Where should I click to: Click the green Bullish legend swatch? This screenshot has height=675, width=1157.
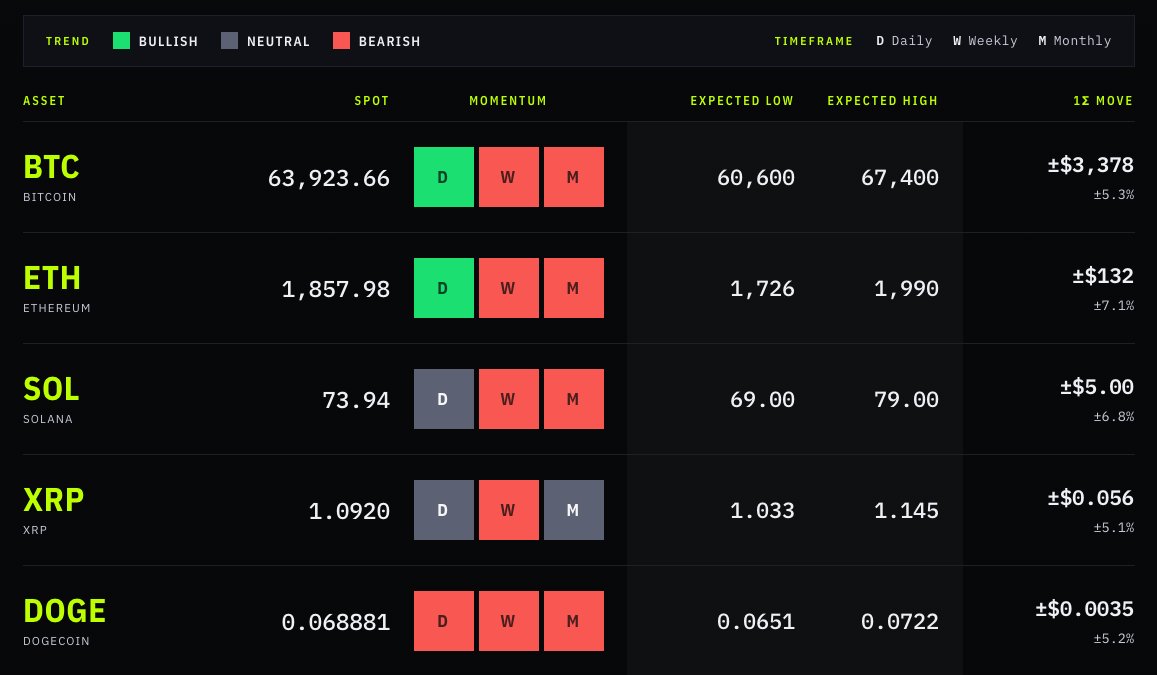point(121,41)
